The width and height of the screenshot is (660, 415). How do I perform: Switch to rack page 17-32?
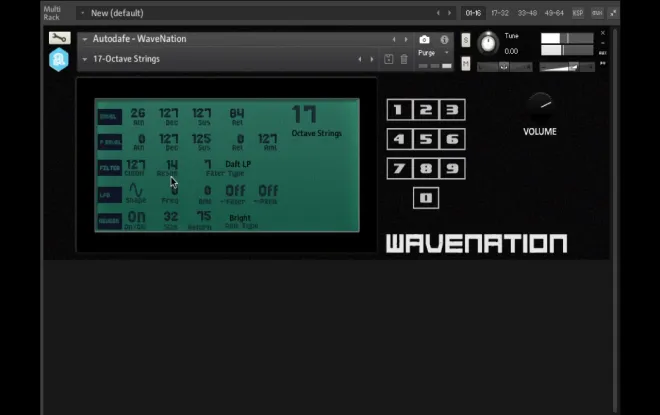pyautogui.click(x=500, y=13)
